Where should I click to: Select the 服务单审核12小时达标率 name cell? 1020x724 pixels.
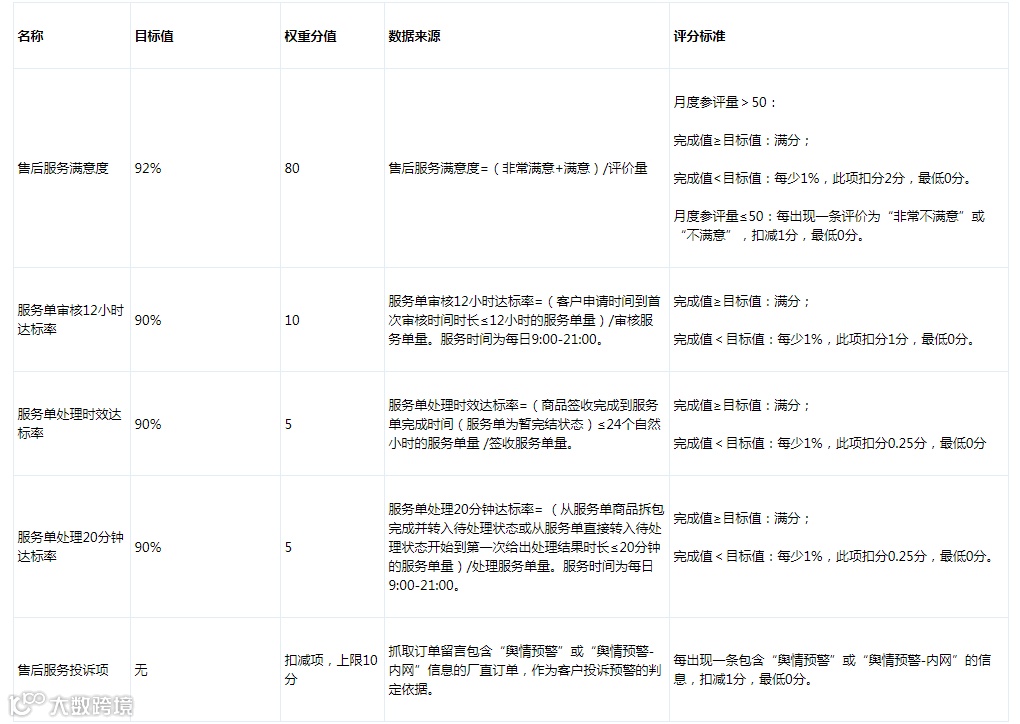(70, 319)
